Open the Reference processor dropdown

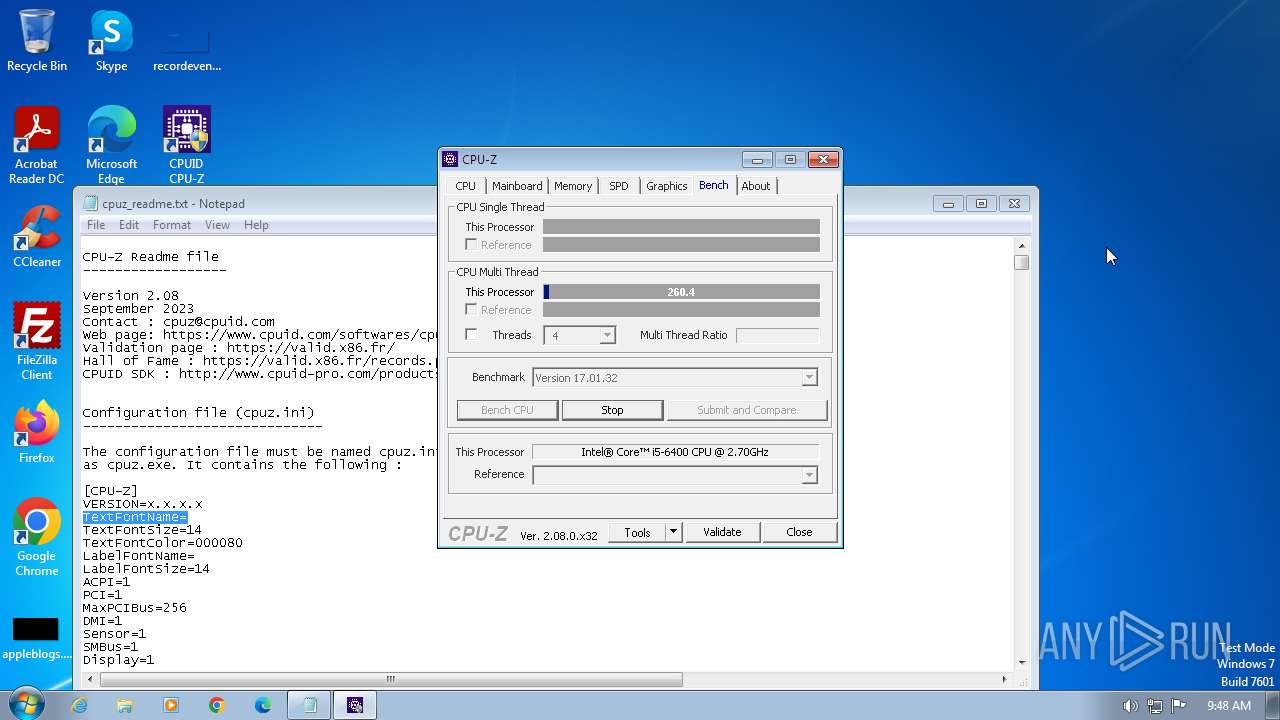809,475
